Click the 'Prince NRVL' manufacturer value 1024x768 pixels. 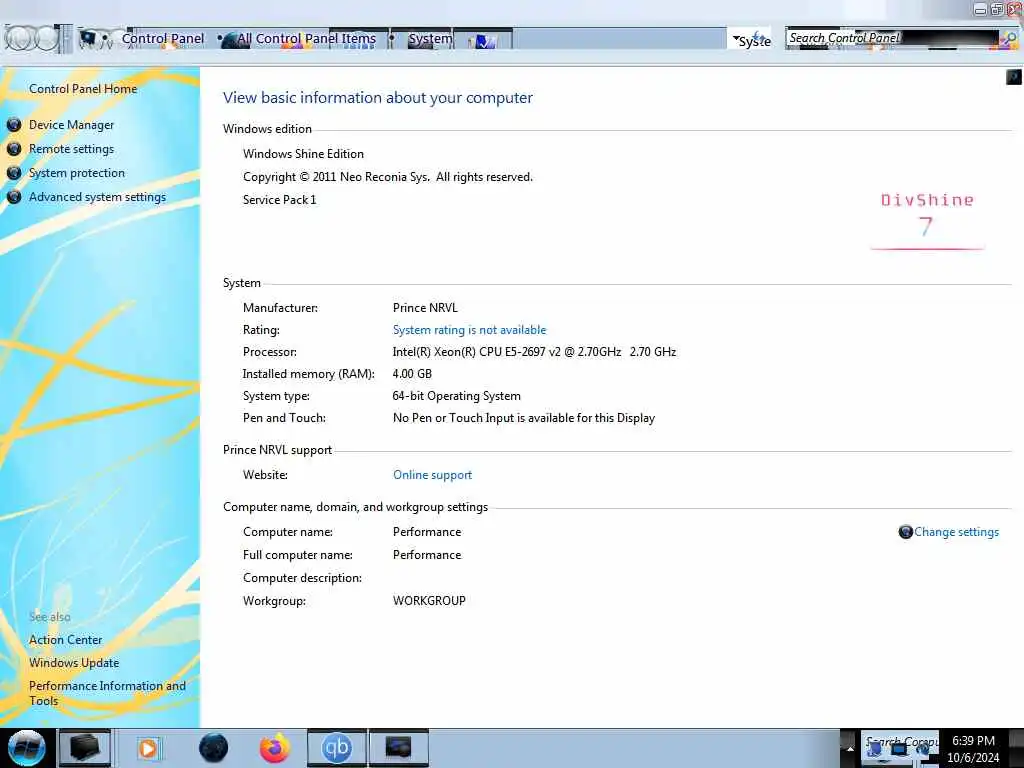(425, 308)
